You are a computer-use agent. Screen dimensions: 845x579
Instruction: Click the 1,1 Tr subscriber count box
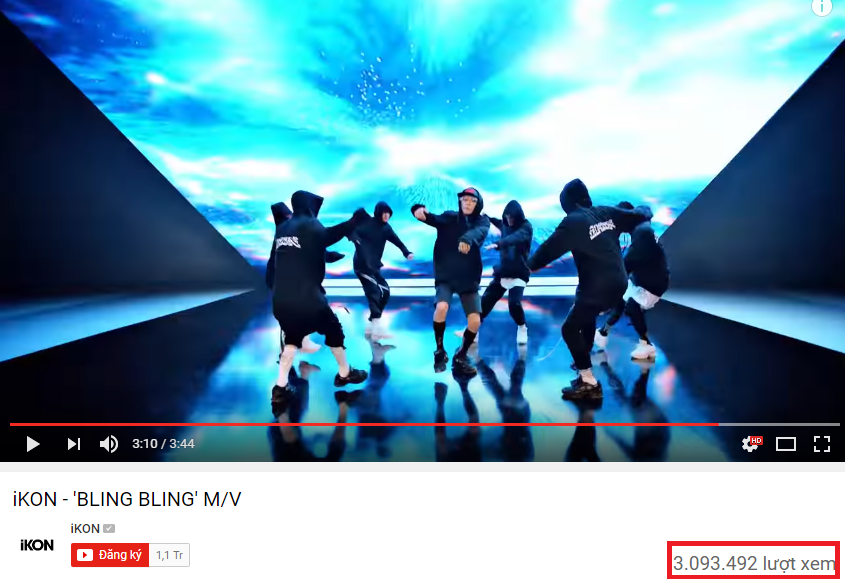[169, 555]
